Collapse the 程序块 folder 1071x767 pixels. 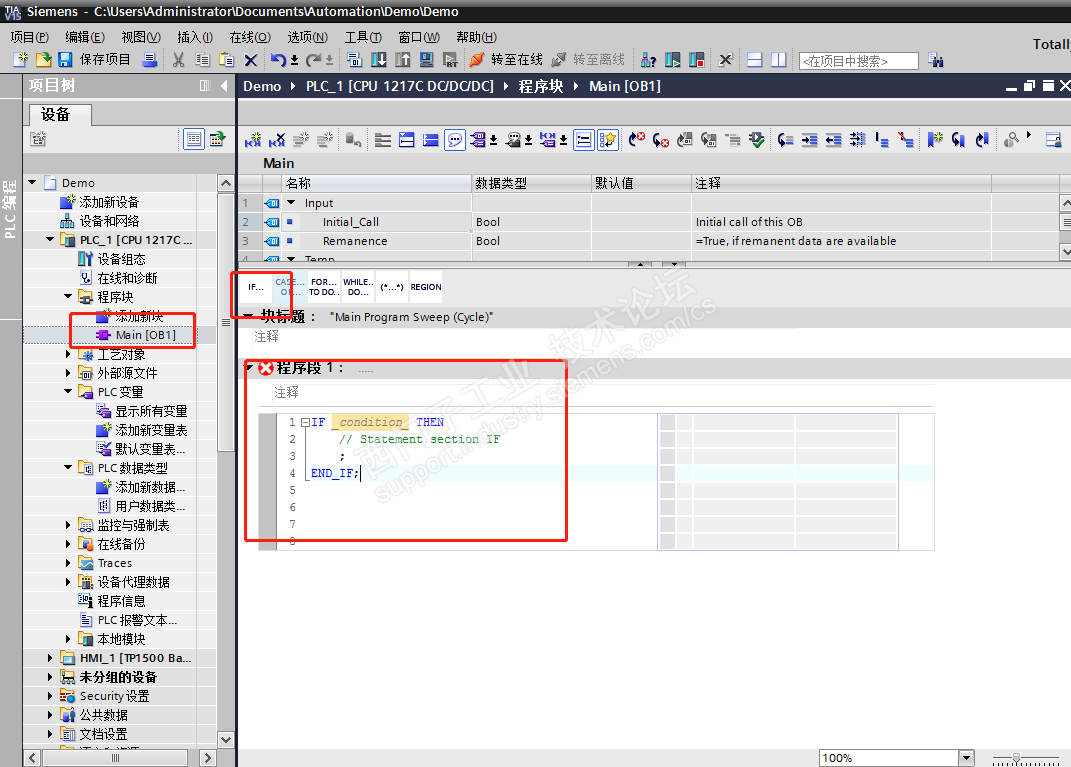(x=68, y=296)
